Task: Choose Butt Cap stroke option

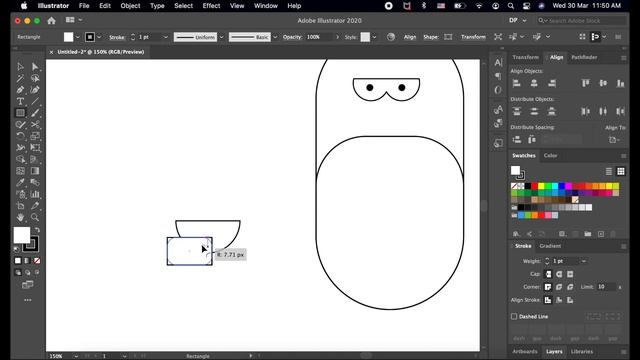Action: (x=548, y=274)
